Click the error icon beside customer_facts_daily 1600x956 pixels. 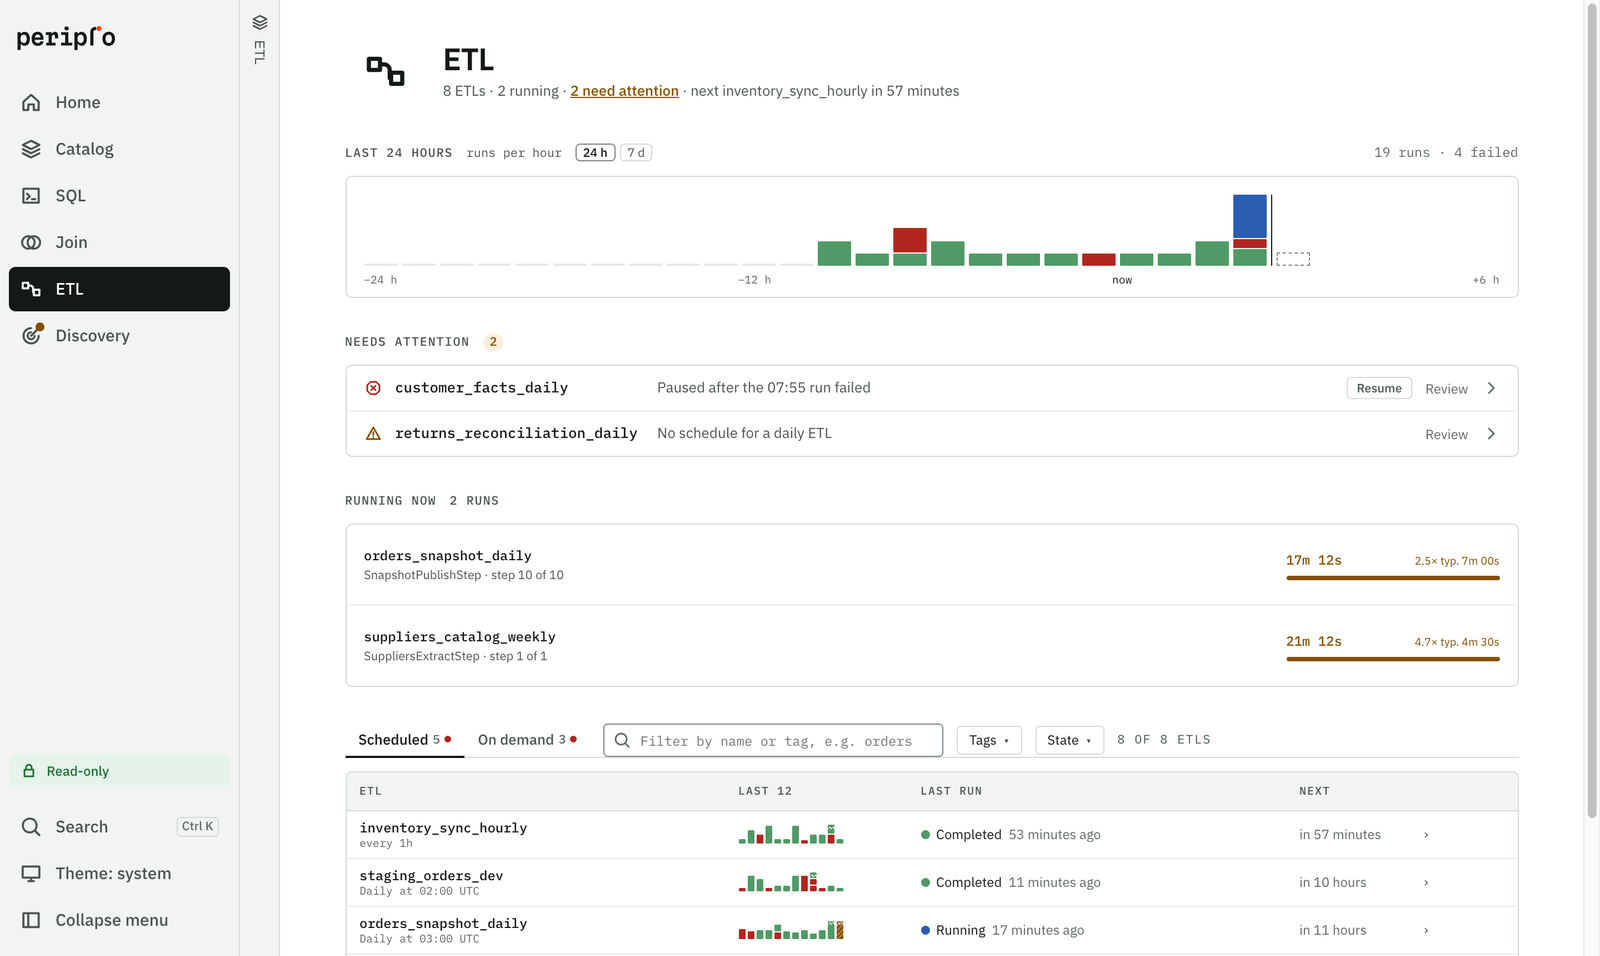click(x=373, y=388)
